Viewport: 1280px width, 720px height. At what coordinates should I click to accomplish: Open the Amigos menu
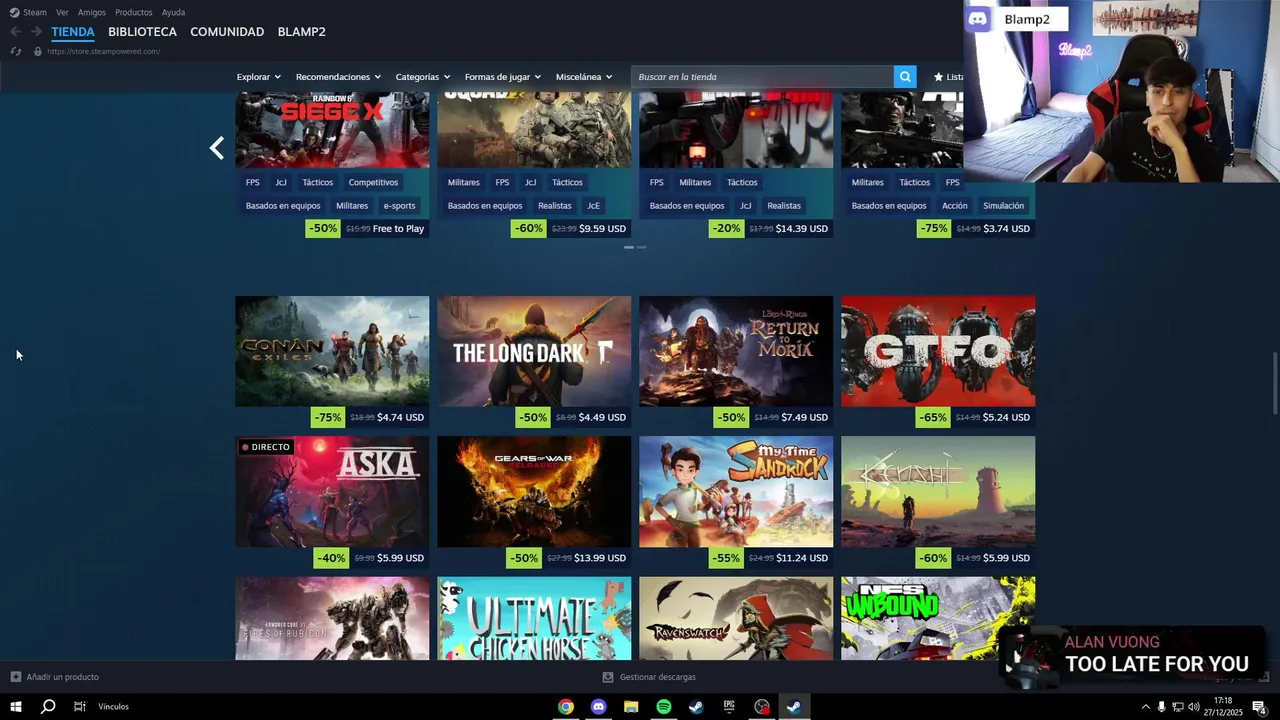[x=92, y=12]
